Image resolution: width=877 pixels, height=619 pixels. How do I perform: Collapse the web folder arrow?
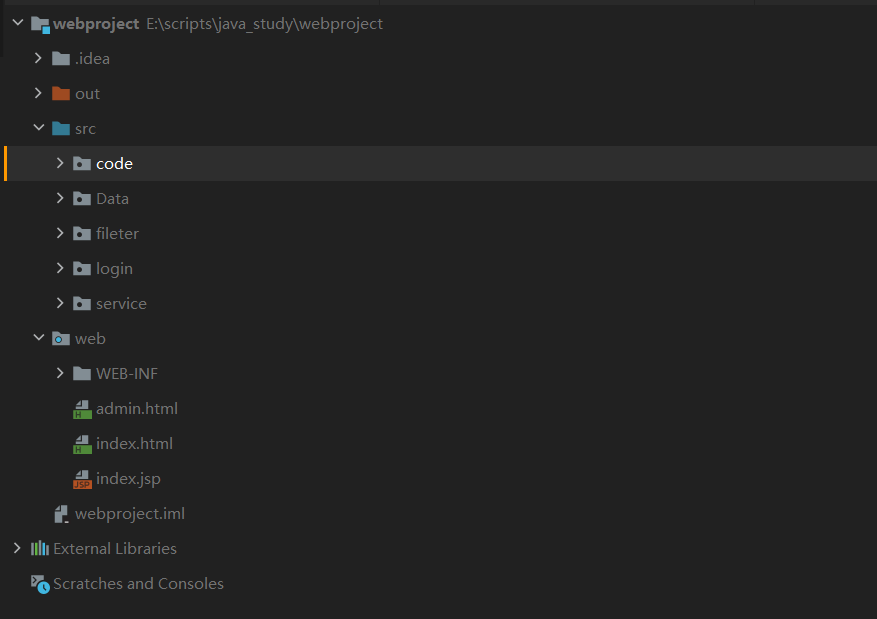point(39,337)
